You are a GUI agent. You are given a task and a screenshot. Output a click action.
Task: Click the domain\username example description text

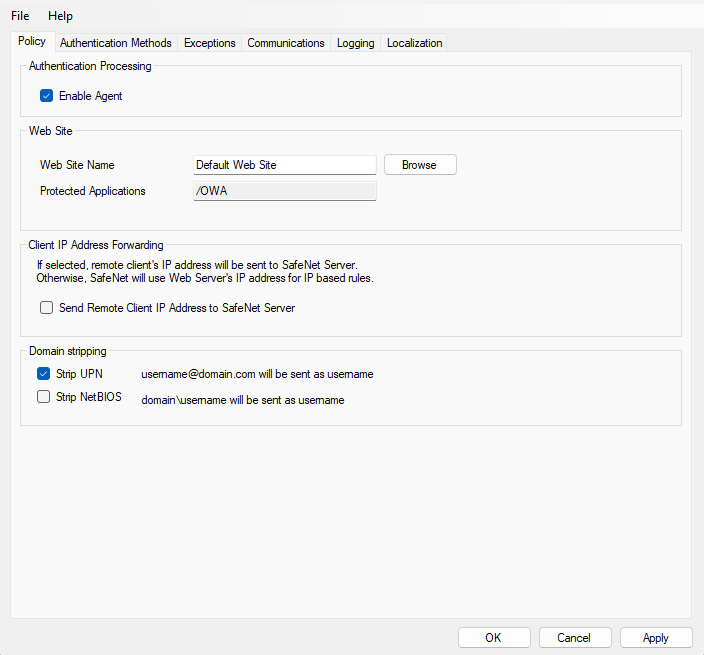click(242, 400)
